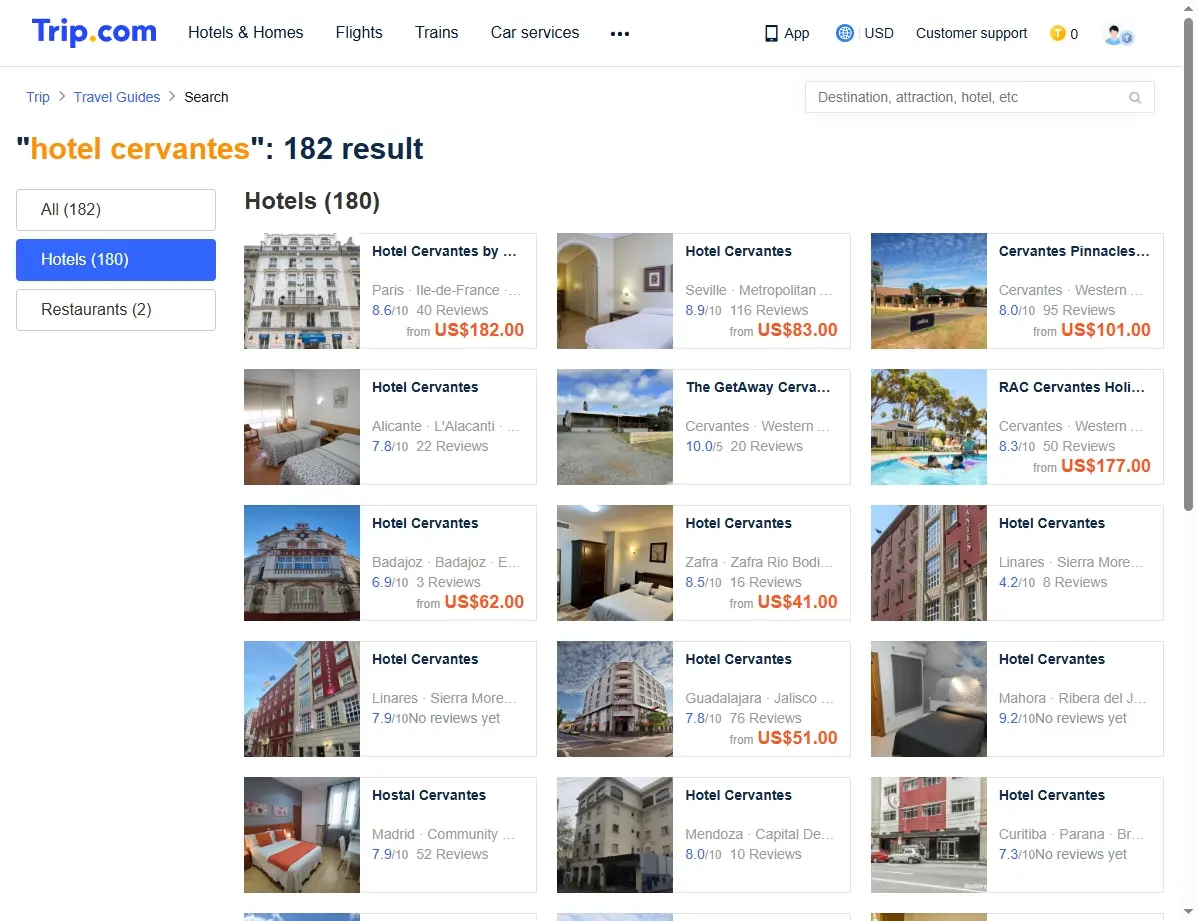
Task: Open Zafra Hotel Cervantes photo
Action: pyautogui.click(x=615, y=562)
